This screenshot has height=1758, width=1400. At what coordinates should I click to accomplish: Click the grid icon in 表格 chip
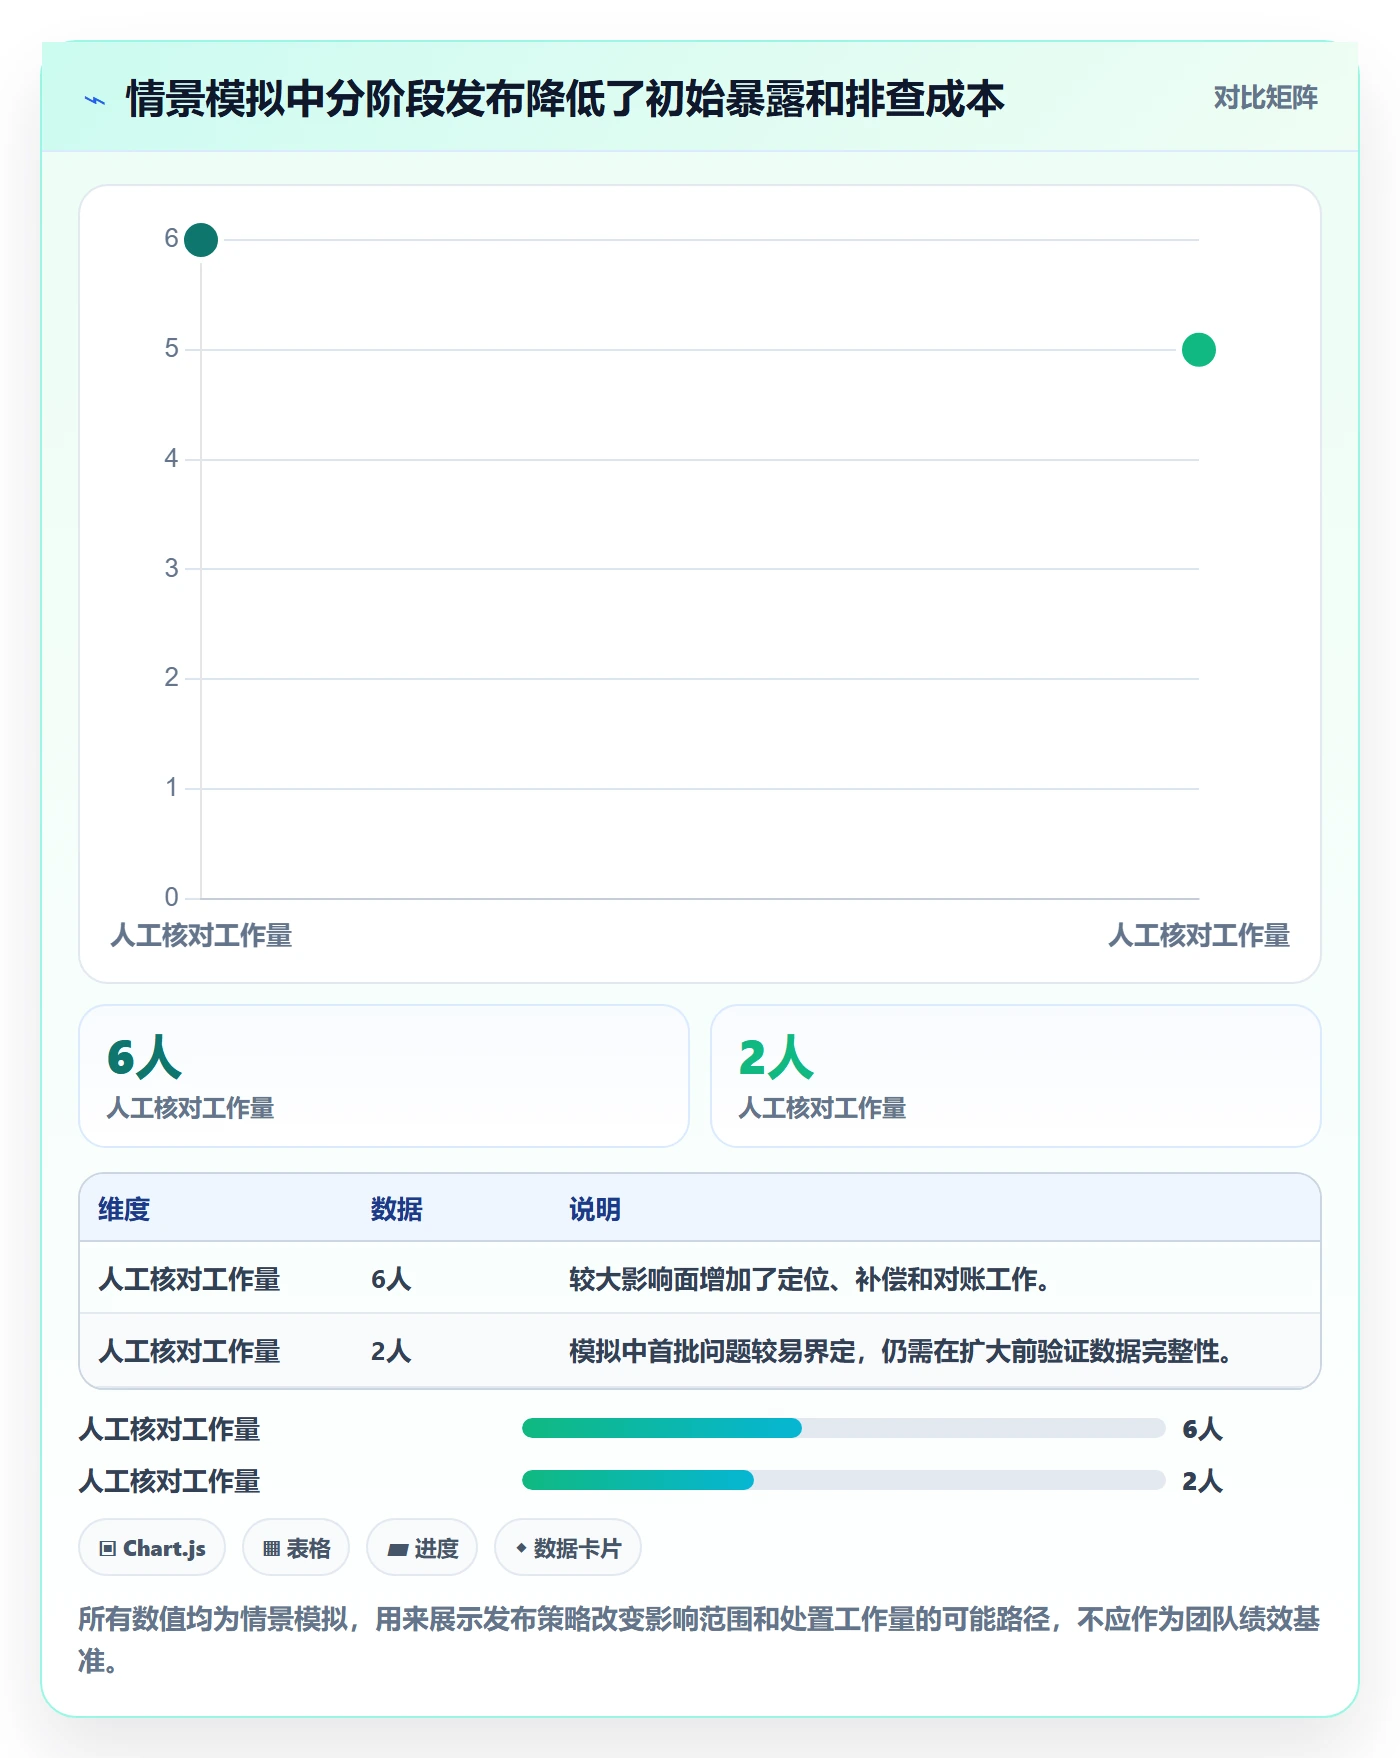(x=271, y=1549)
